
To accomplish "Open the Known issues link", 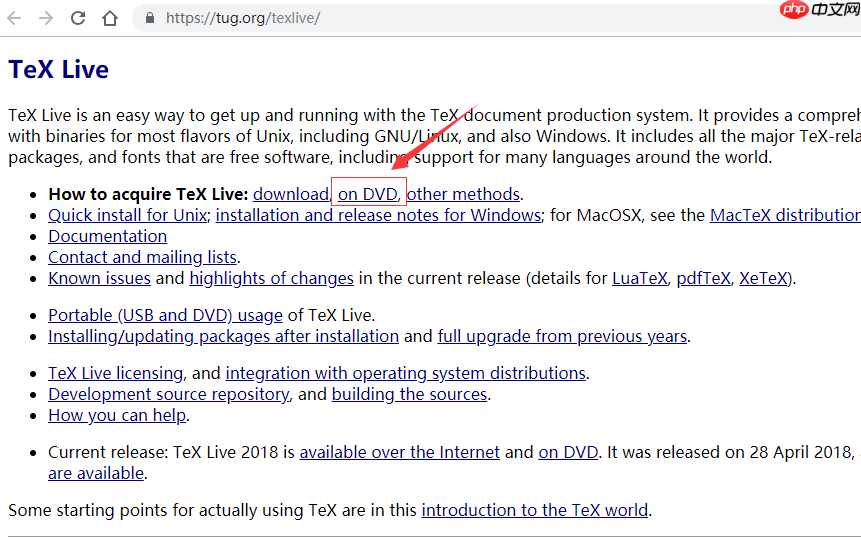I will click(99, 278).
